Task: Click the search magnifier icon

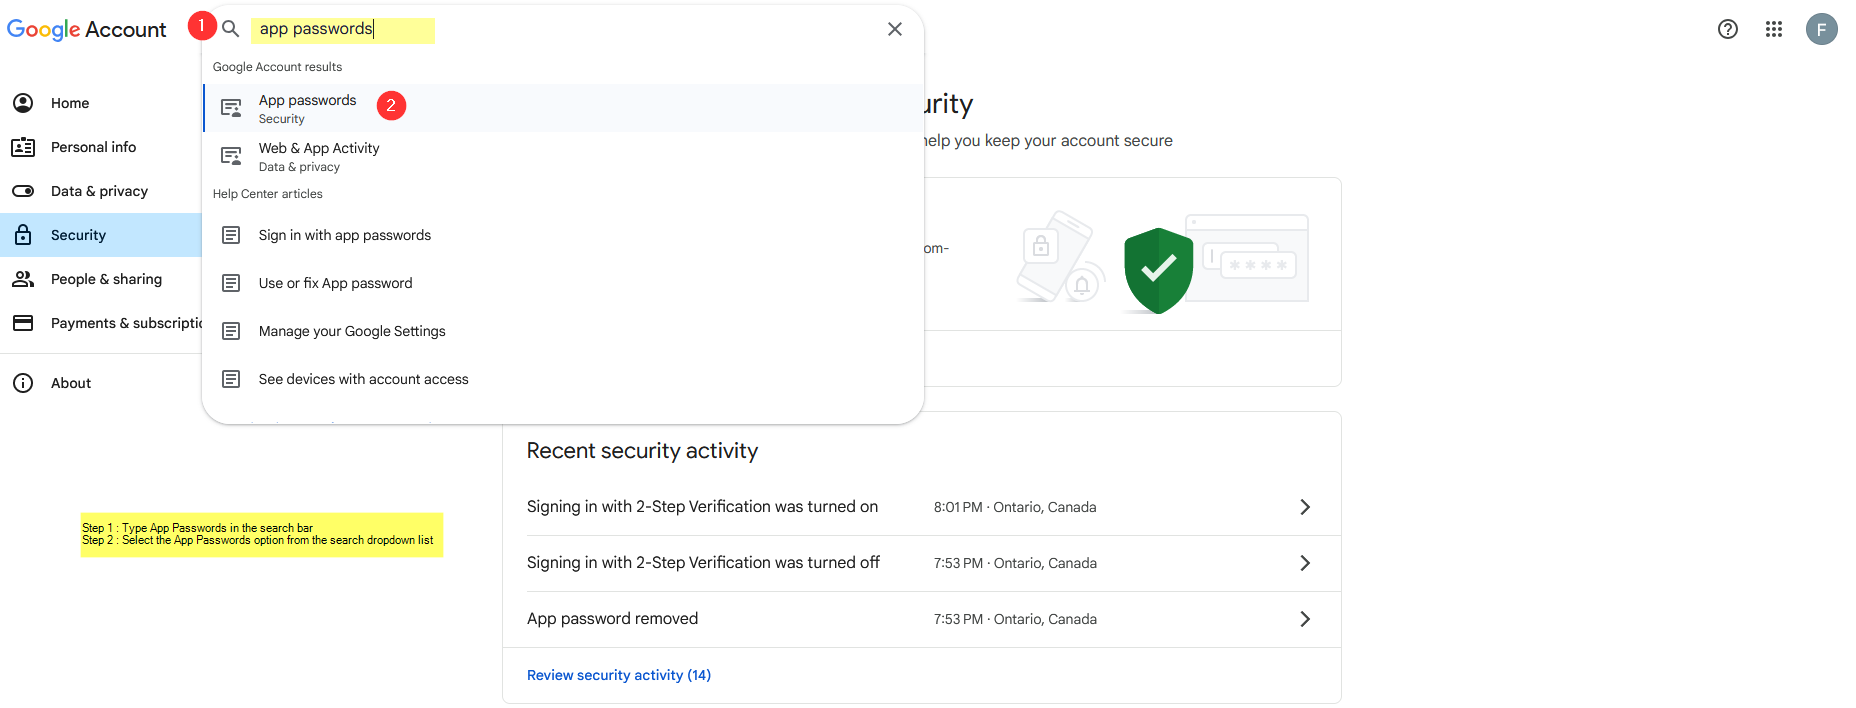Action: [x=231, y=29]
